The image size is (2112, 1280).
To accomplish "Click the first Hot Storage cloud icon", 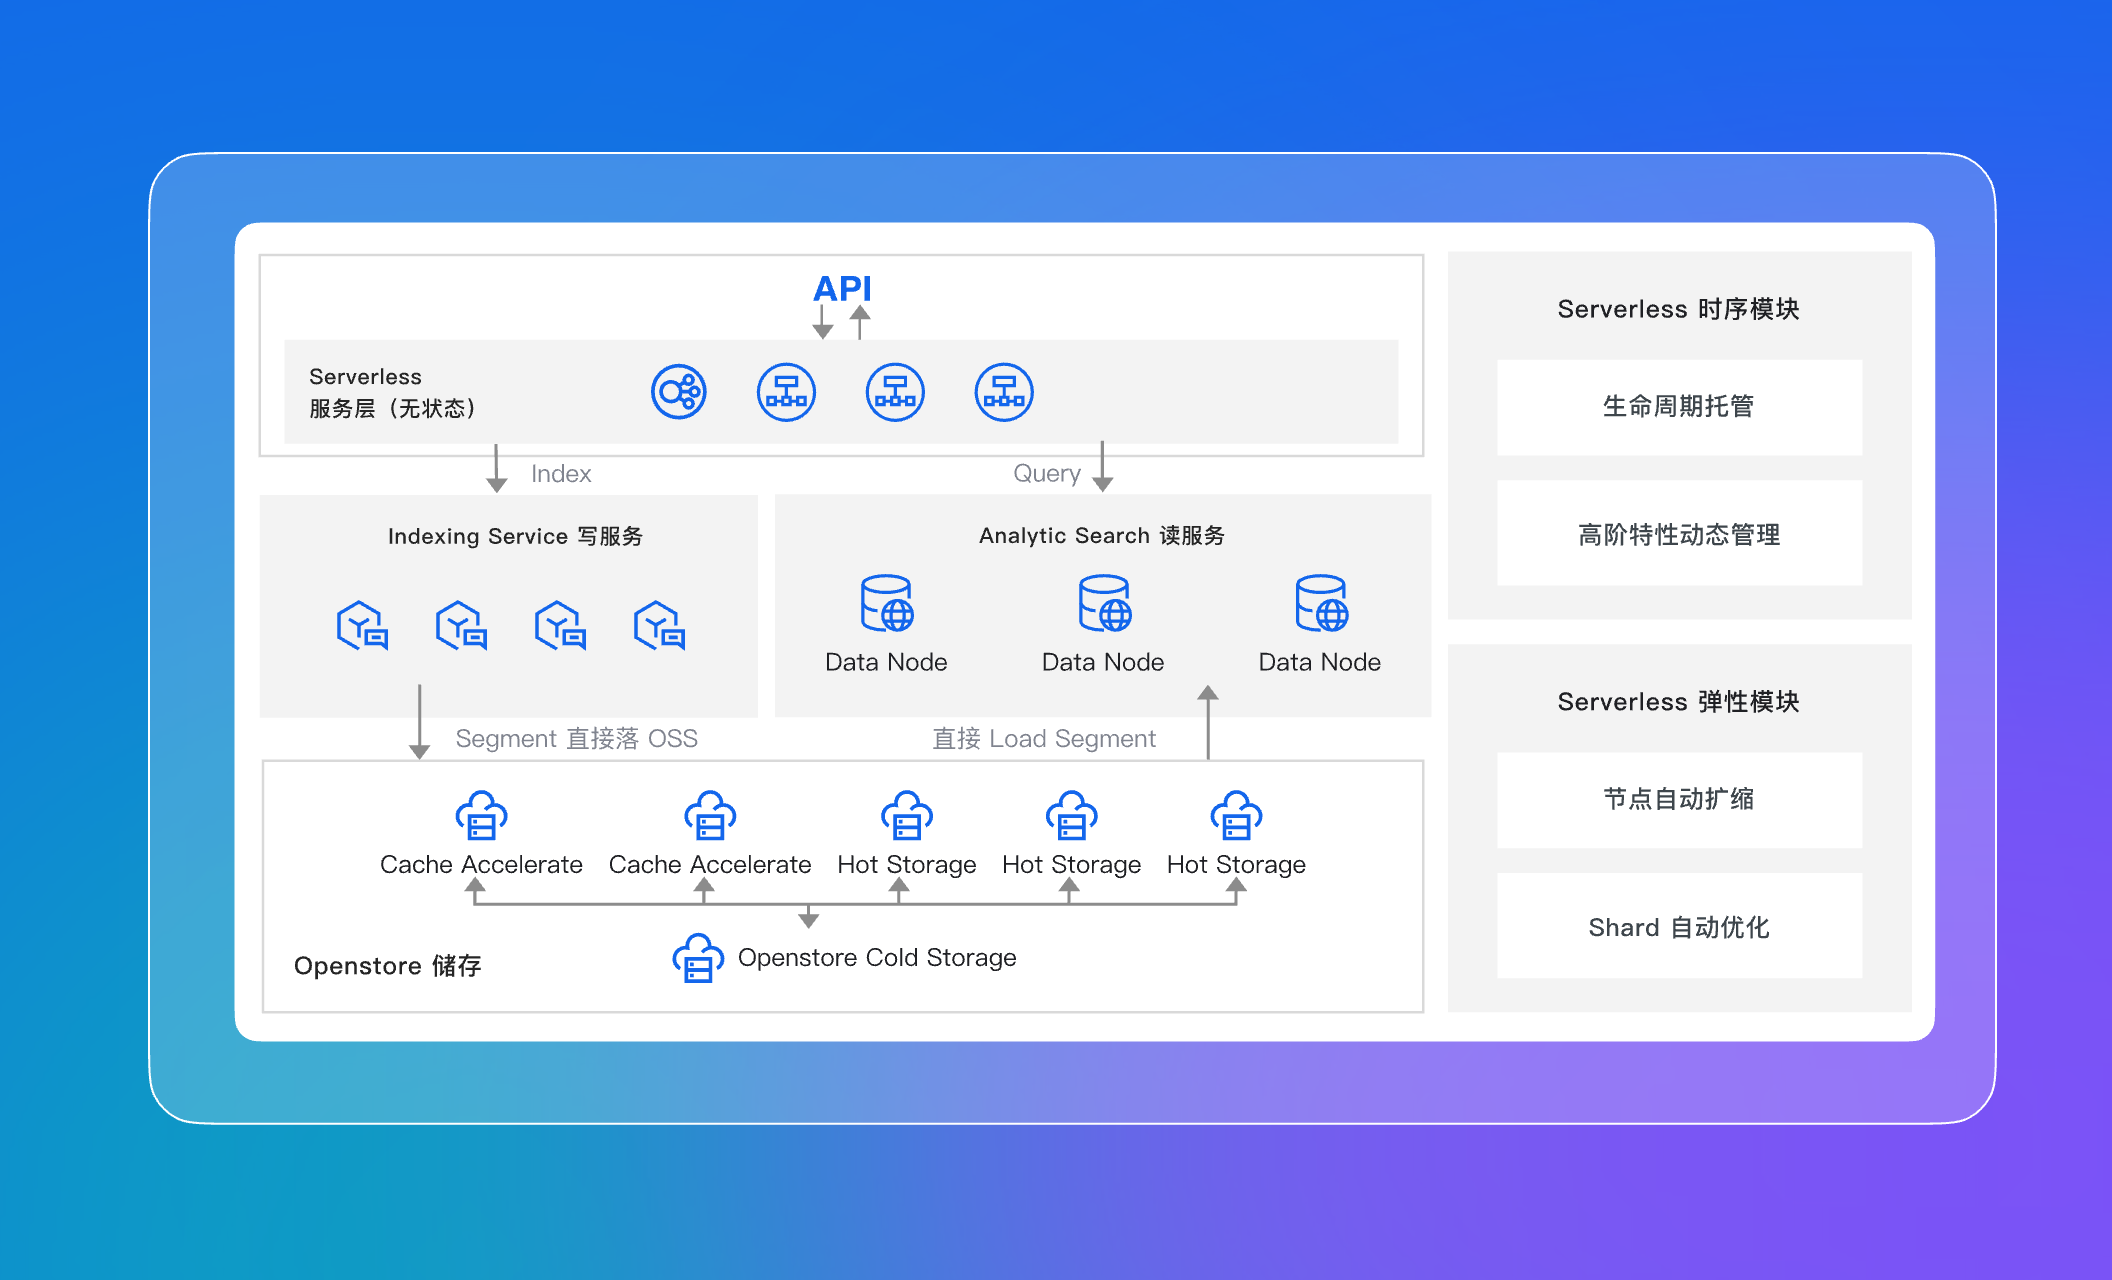I will [907, 815].
